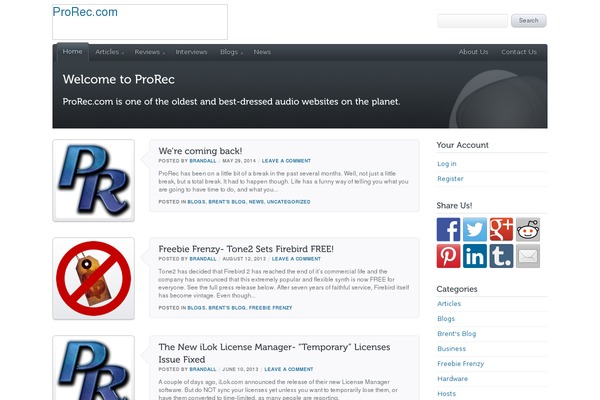Leave a comment on the iLok License Manager post

click(x=289, y=369)
